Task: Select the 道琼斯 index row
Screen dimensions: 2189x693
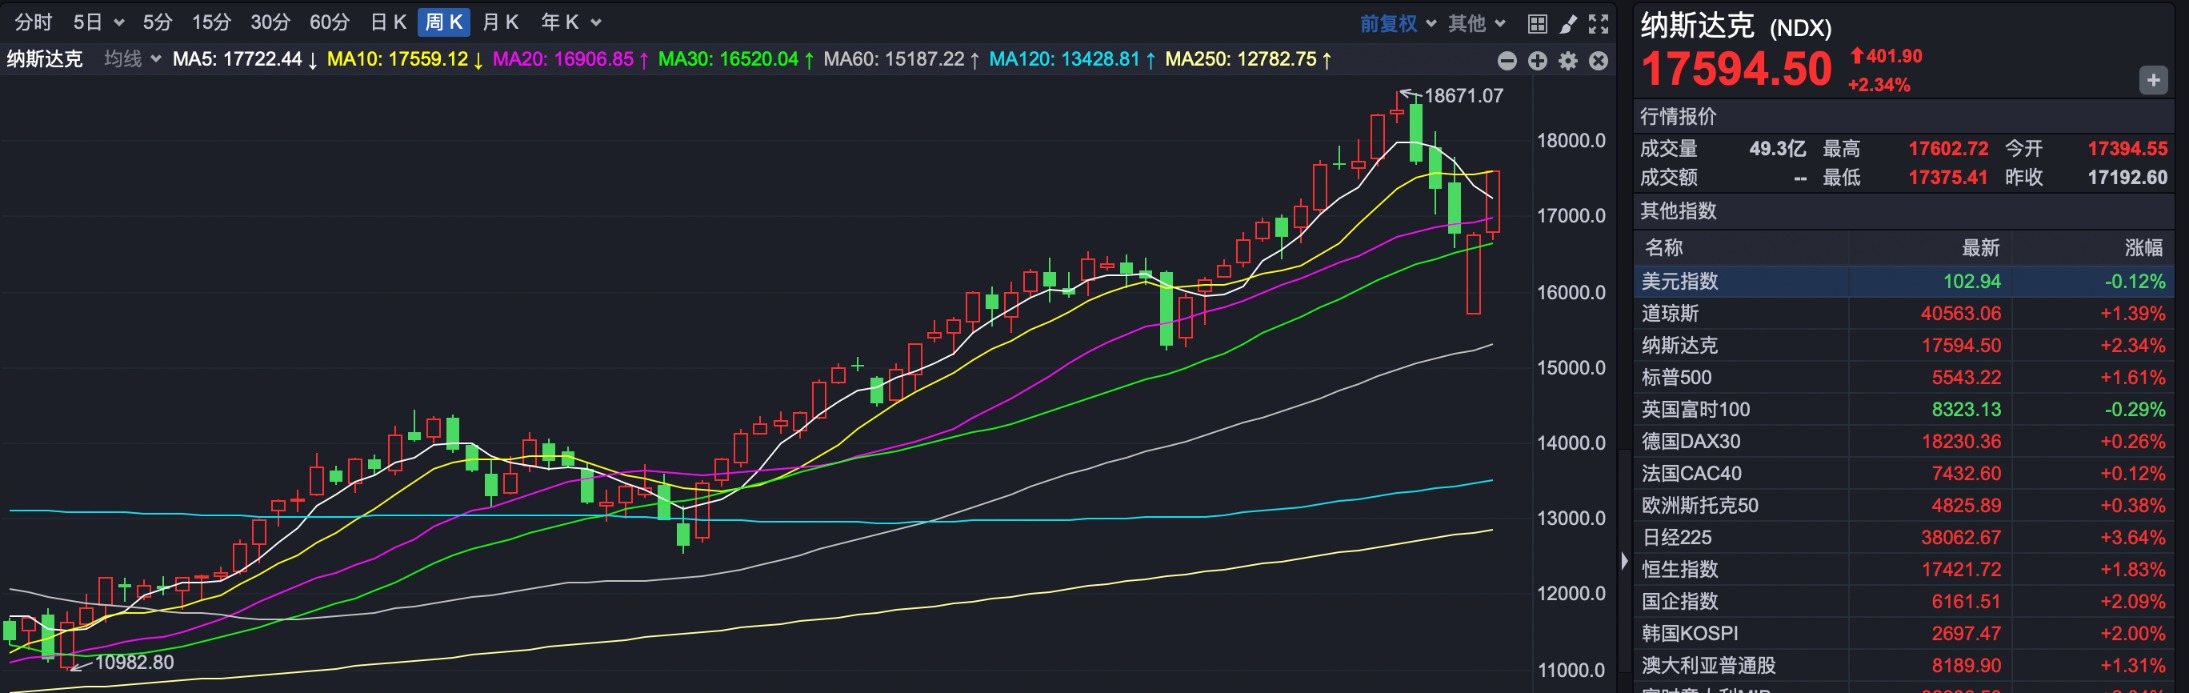Action: point(1904,313)
